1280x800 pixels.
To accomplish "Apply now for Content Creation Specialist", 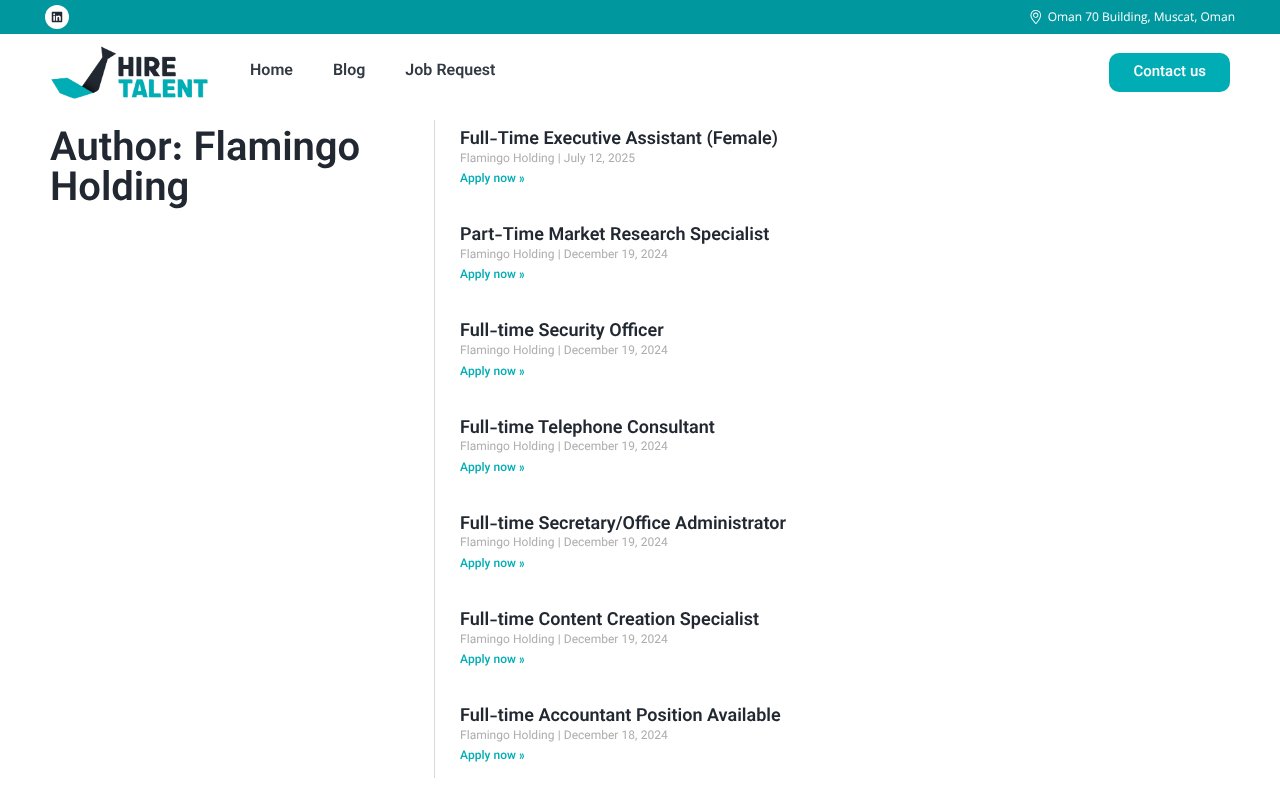I will [492, 658].
